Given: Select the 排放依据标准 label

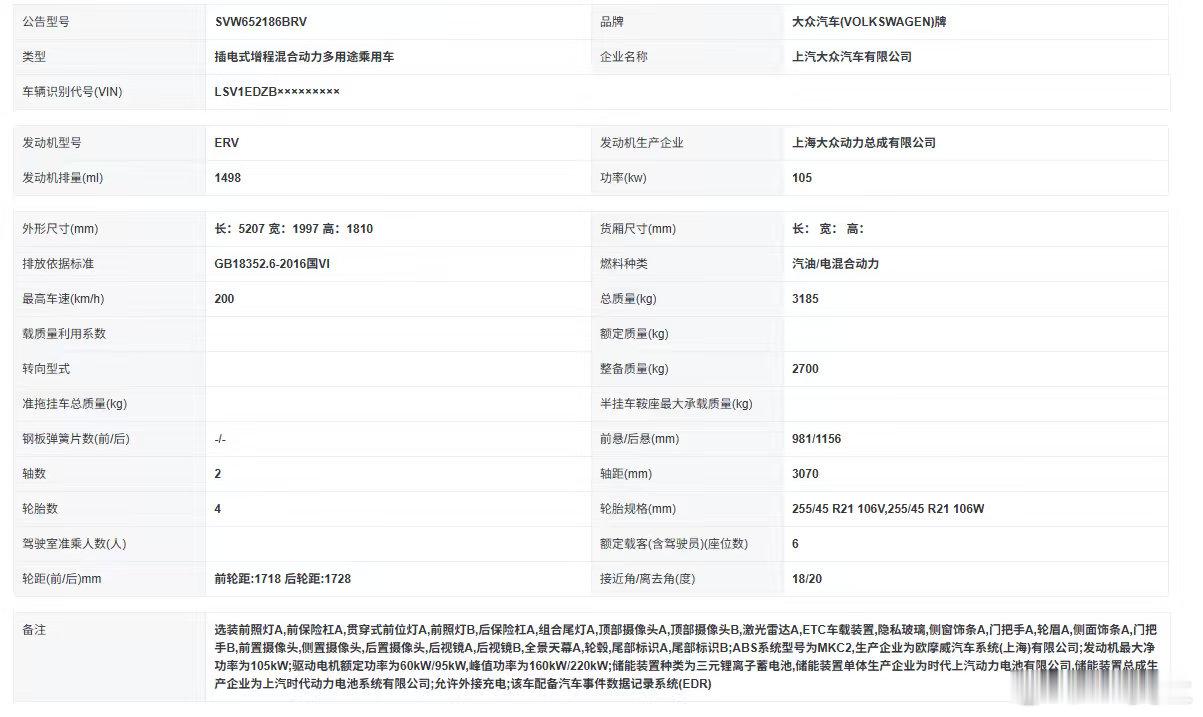Looking at the screenshot, I should [58, 264].
